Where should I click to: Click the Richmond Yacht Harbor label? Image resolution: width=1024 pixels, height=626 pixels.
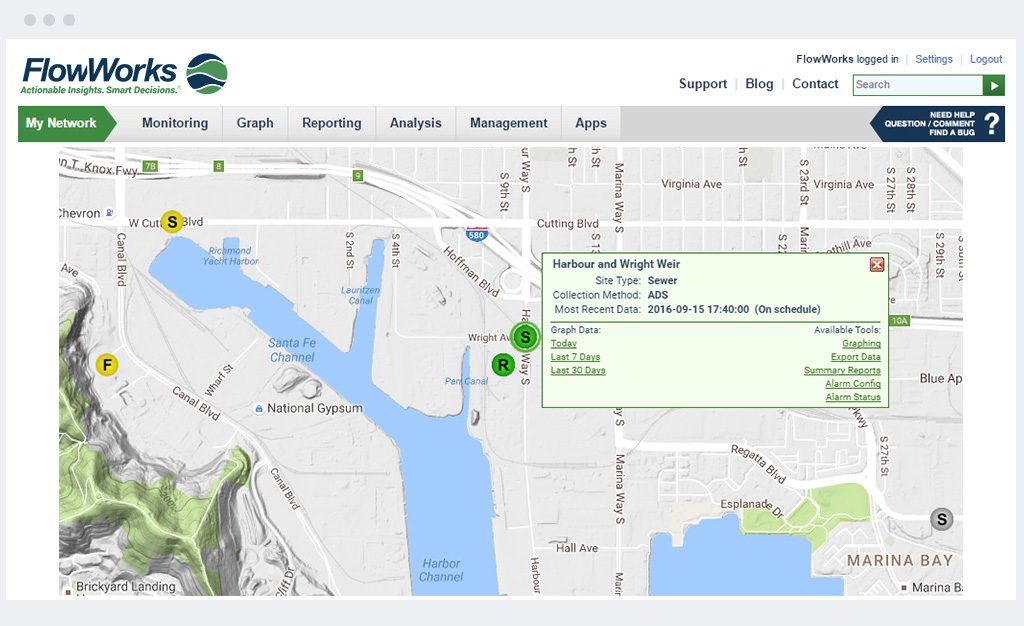230,256
